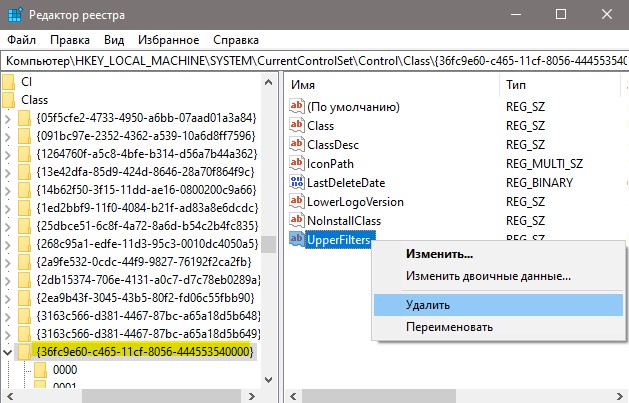Open the Вид menu
Screen dimensions: 629x403
point(114,40)
